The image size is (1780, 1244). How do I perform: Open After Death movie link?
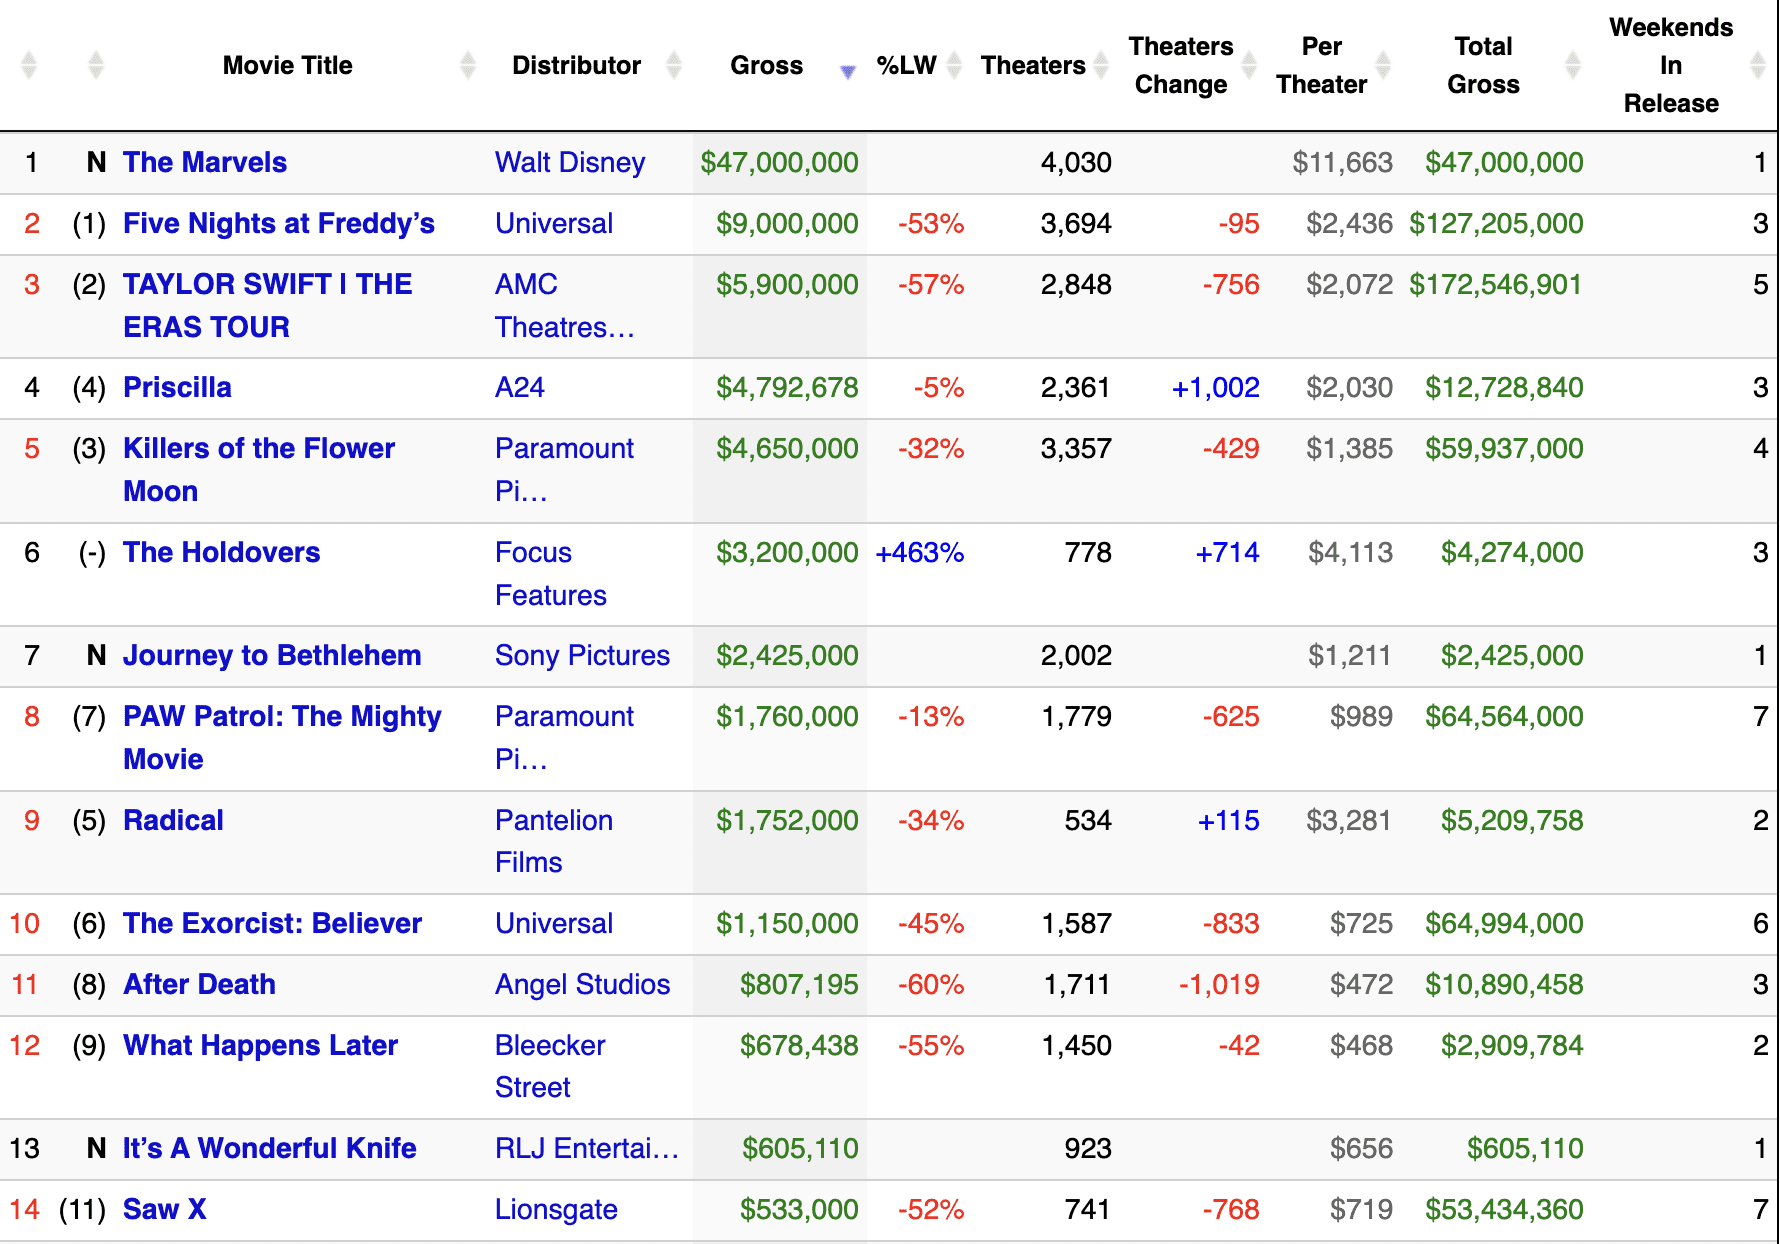tap(199, 984)
